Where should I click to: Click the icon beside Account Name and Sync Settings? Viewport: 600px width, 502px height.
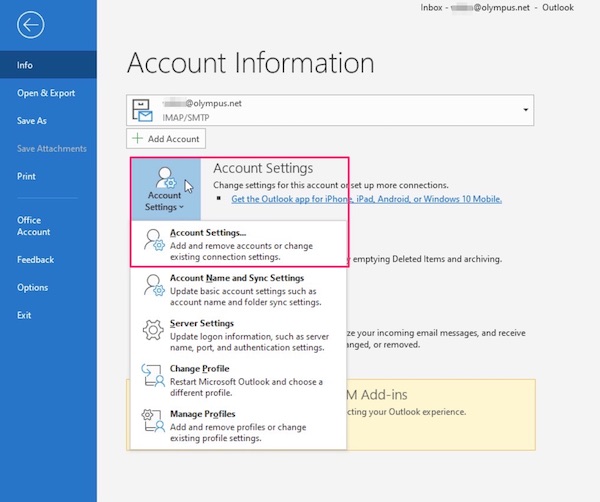pyautogui.click(x=154, y=285)
